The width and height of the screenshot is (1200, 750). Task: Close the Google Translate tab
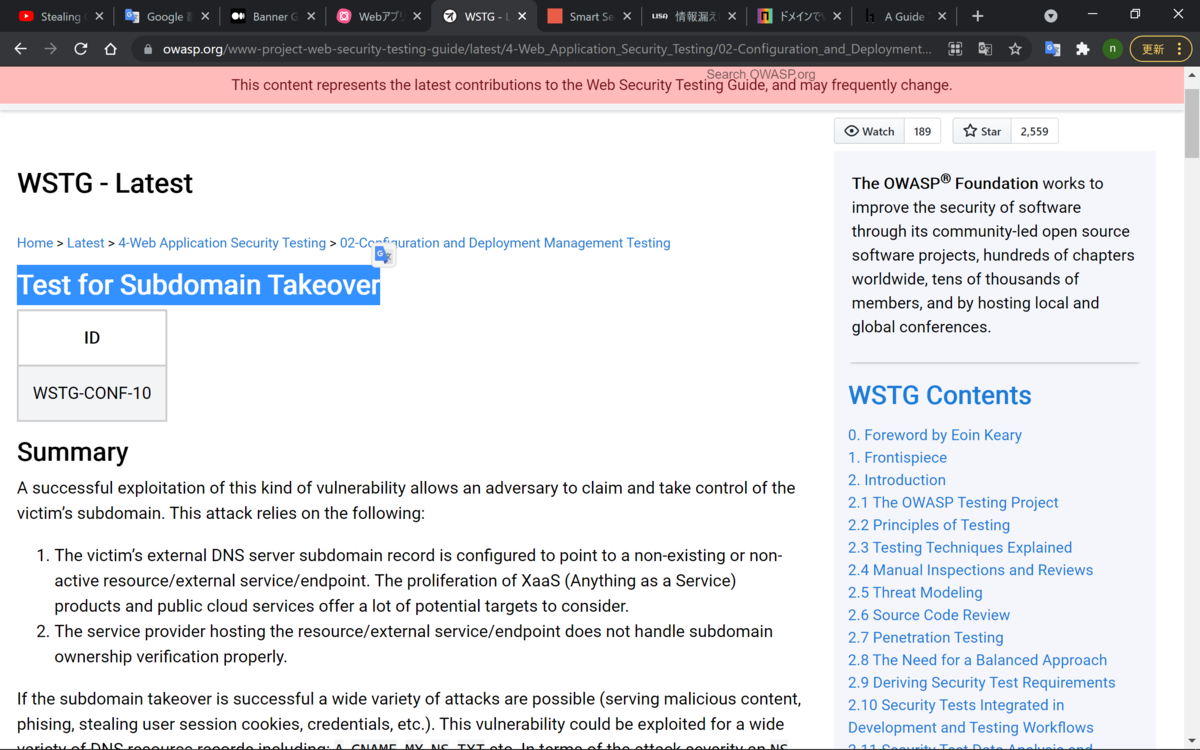[x=205, y=16]
